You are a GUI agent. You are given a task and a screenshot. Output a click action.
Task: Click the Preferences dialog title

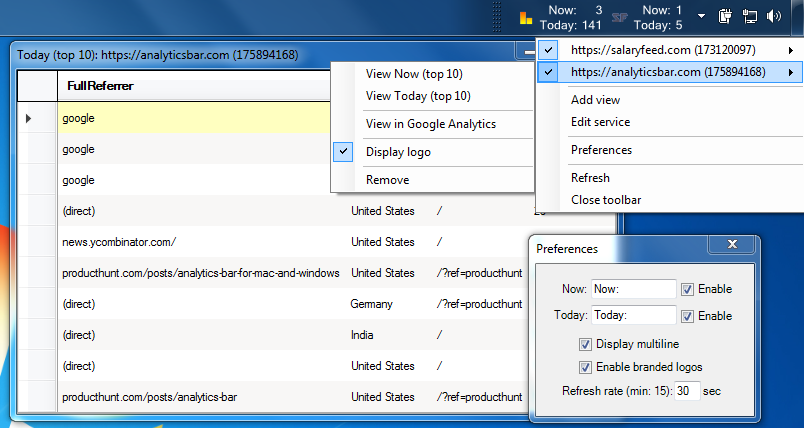(567, 249)
